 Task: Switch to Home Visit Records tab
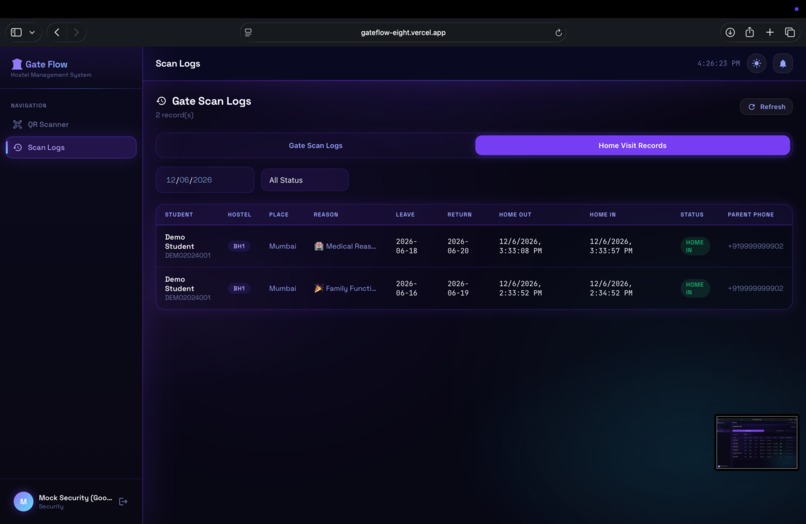632,146
